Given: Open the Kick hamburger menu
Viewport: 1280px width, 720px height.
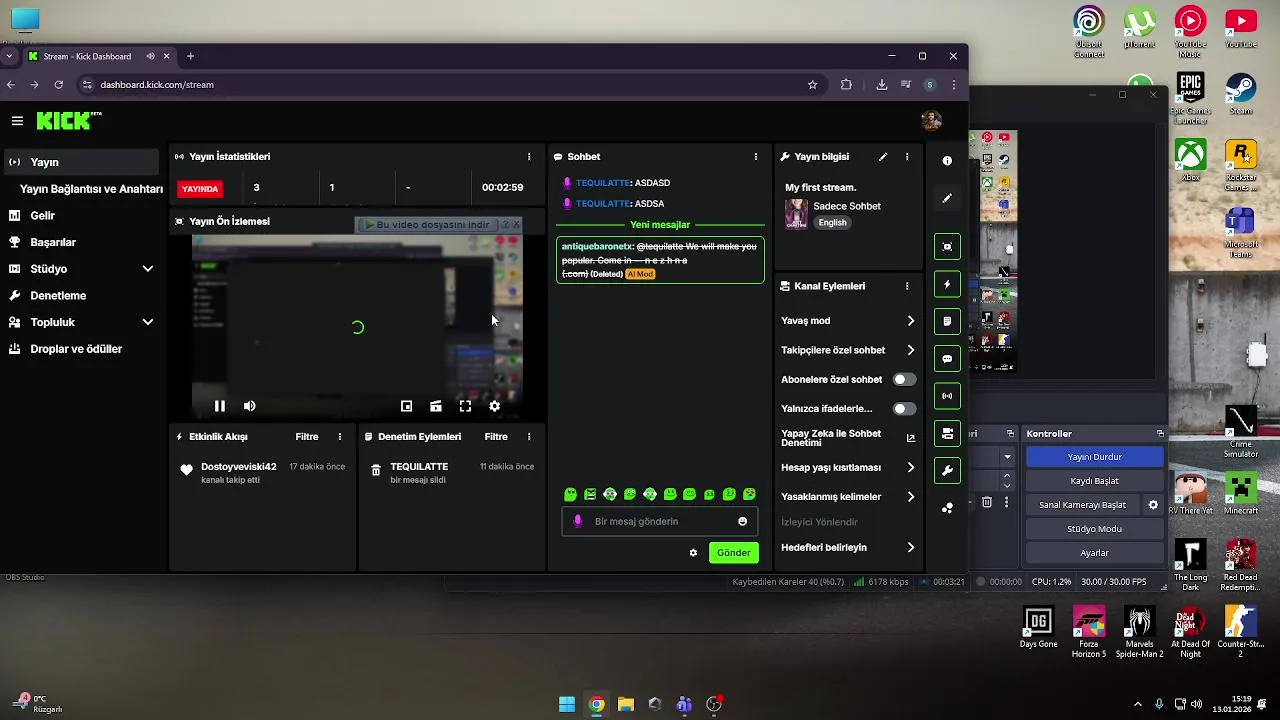Looking at the screenshot, I should [17, 121].
